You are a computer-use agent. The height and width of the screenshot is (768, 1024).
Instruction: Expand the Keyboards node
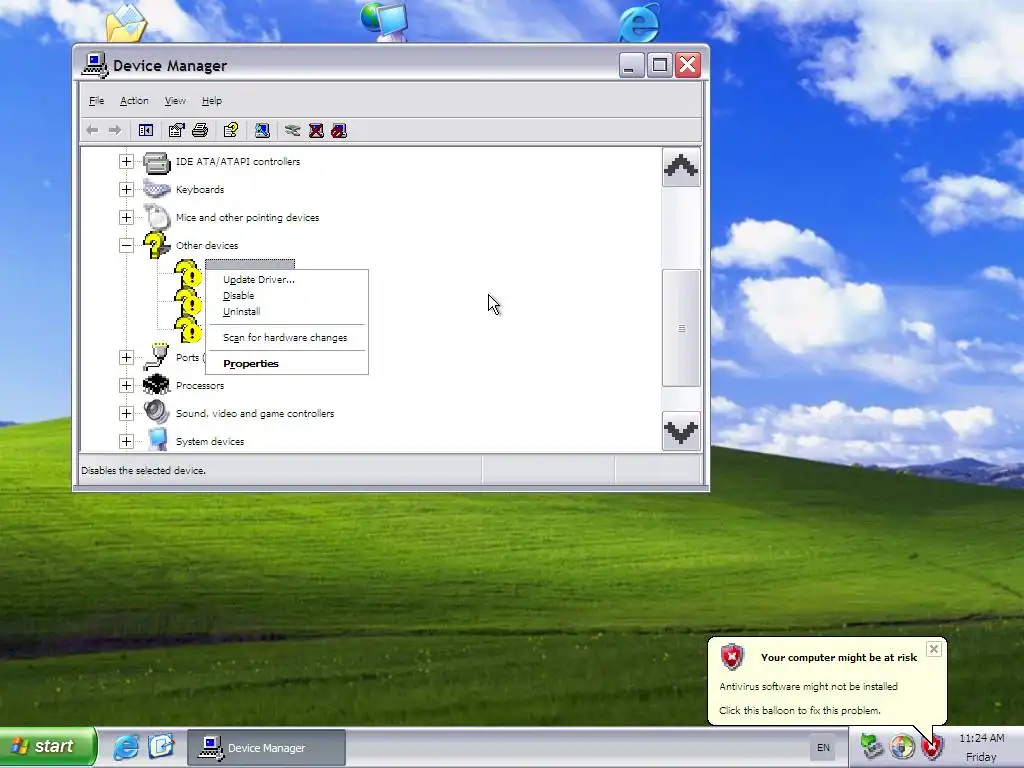pos(127,189)
